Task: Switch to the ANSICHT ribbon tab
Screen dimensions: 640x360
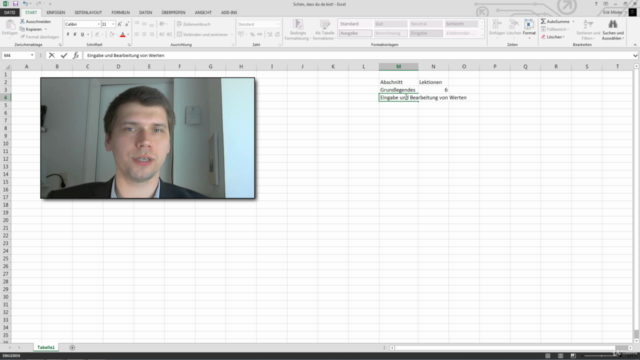Action: pos(203,12)
